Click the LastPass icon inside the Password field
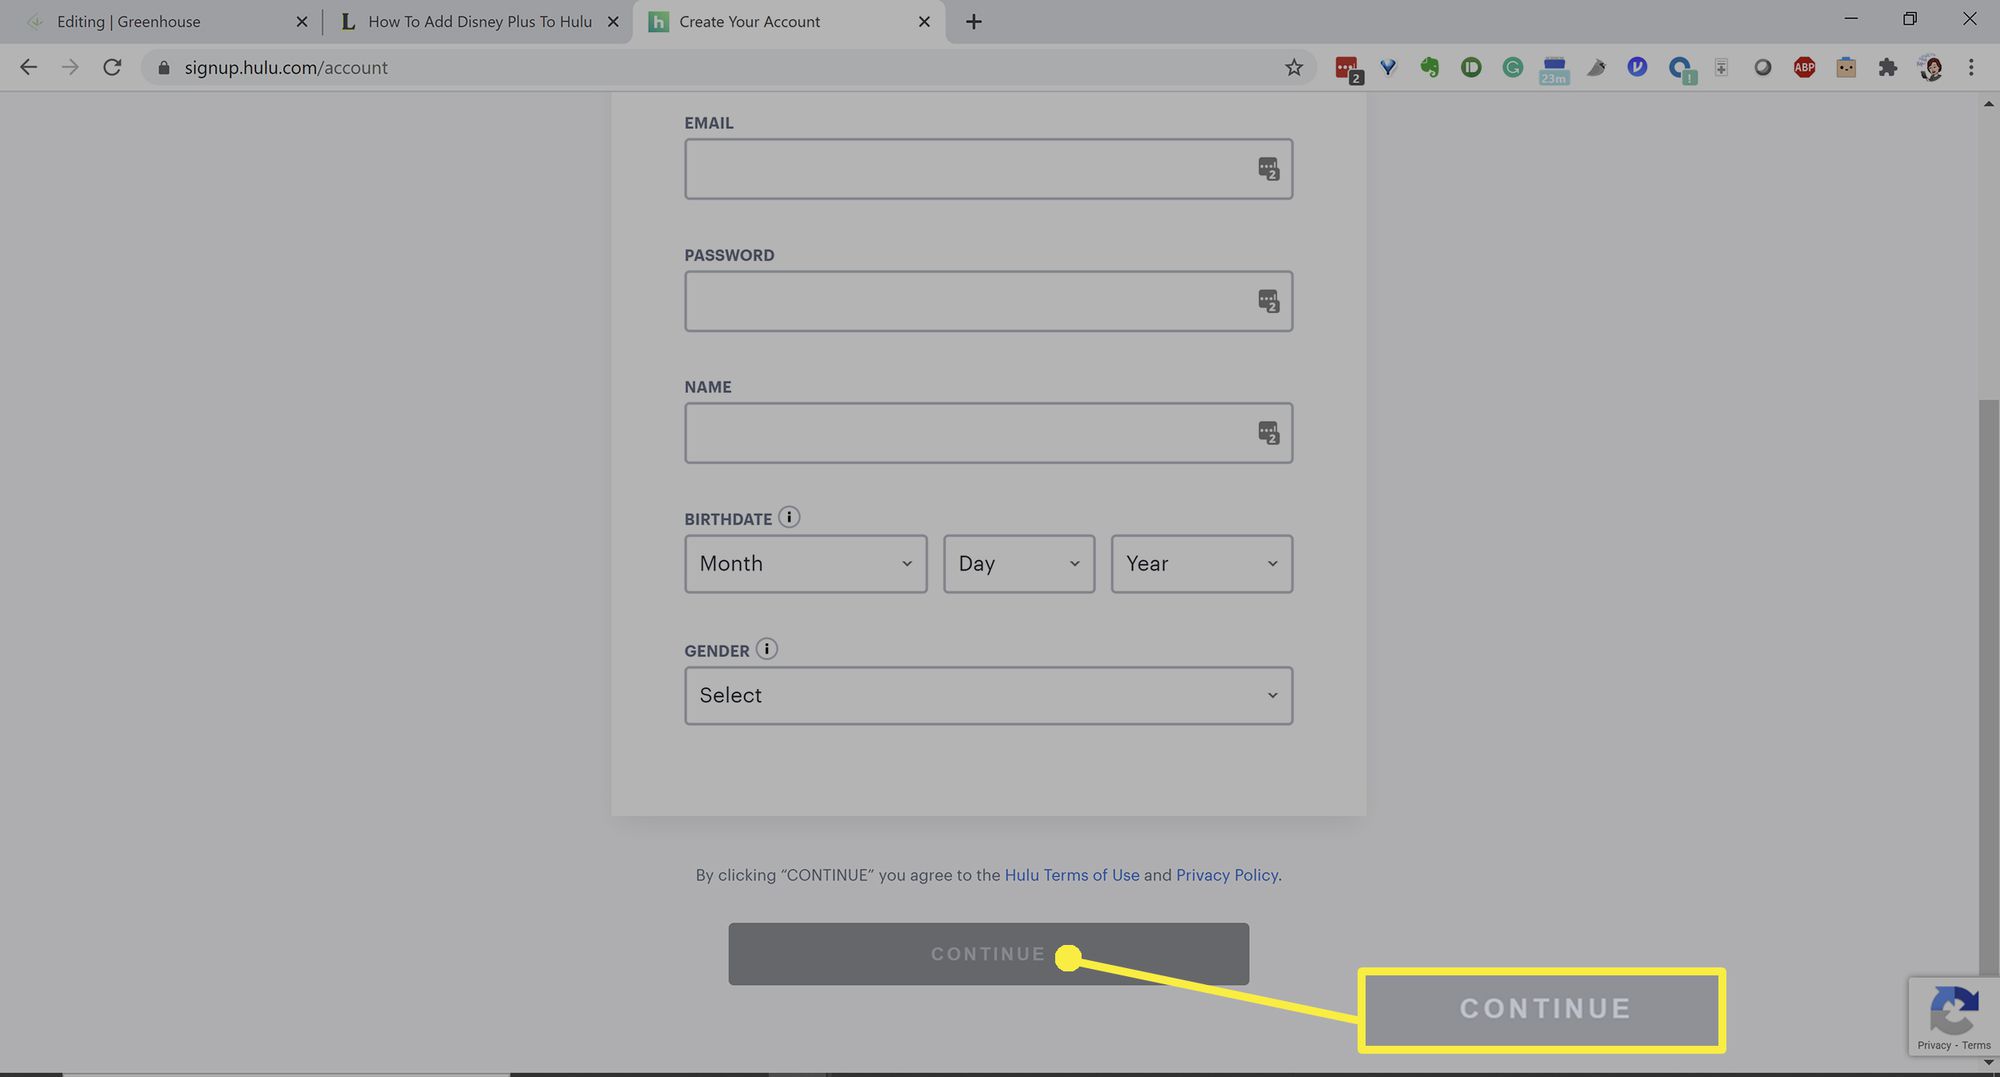The image size is (2000, 1077). [x=1268, y=301]
